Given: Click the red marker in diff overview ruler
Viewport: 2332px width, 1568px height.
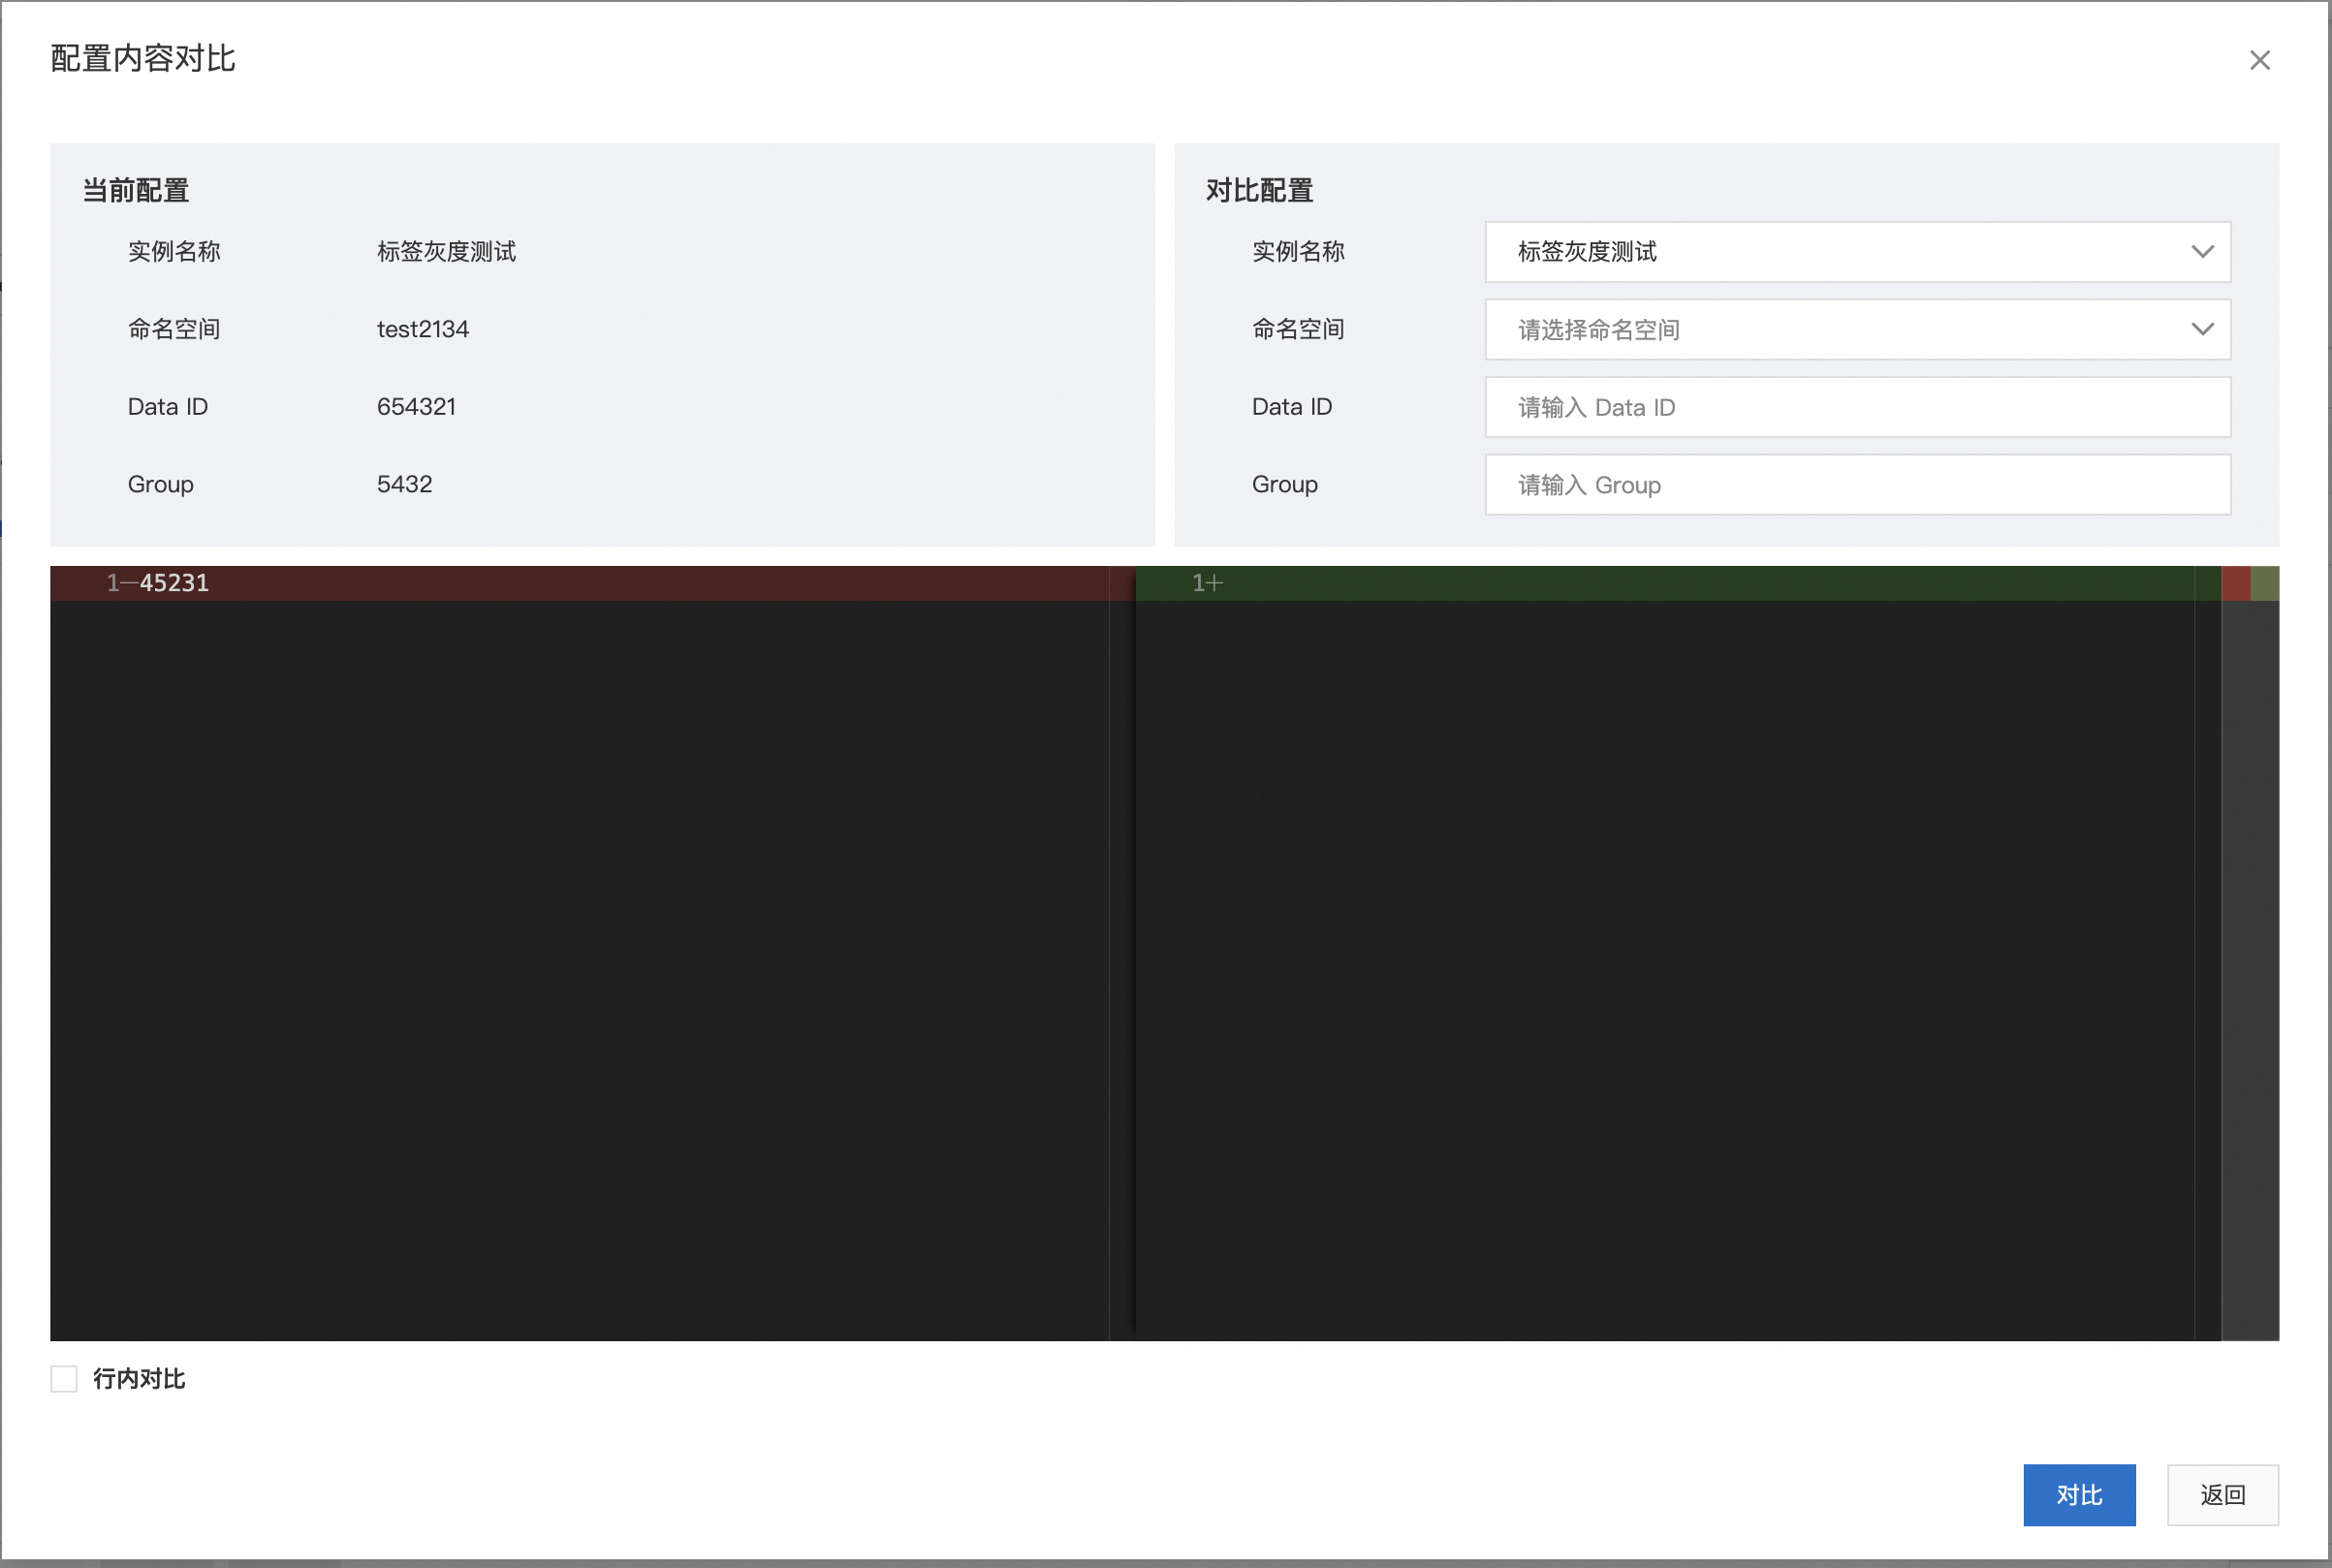Looking at the screenshot, I should click(2236, 583).
